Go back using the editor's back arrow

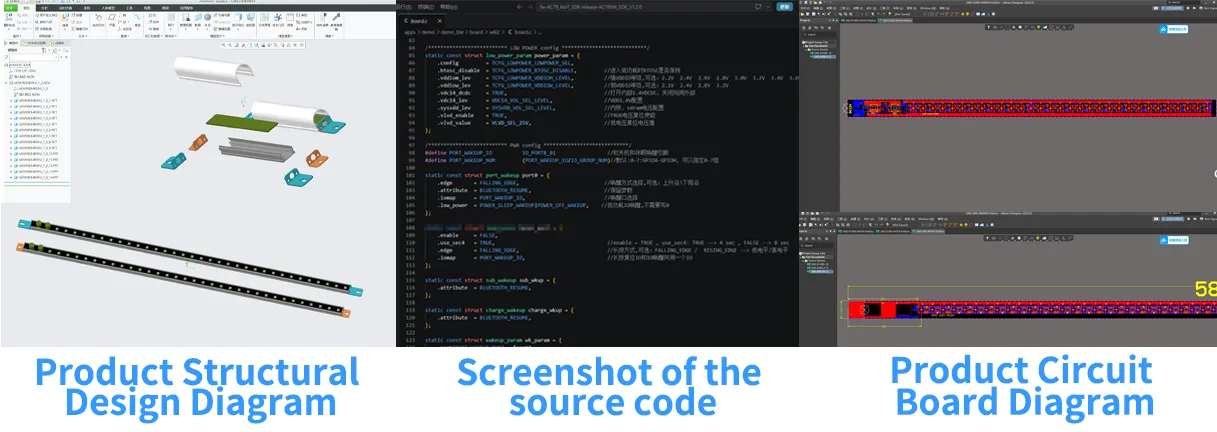click(x=519, y=6)
